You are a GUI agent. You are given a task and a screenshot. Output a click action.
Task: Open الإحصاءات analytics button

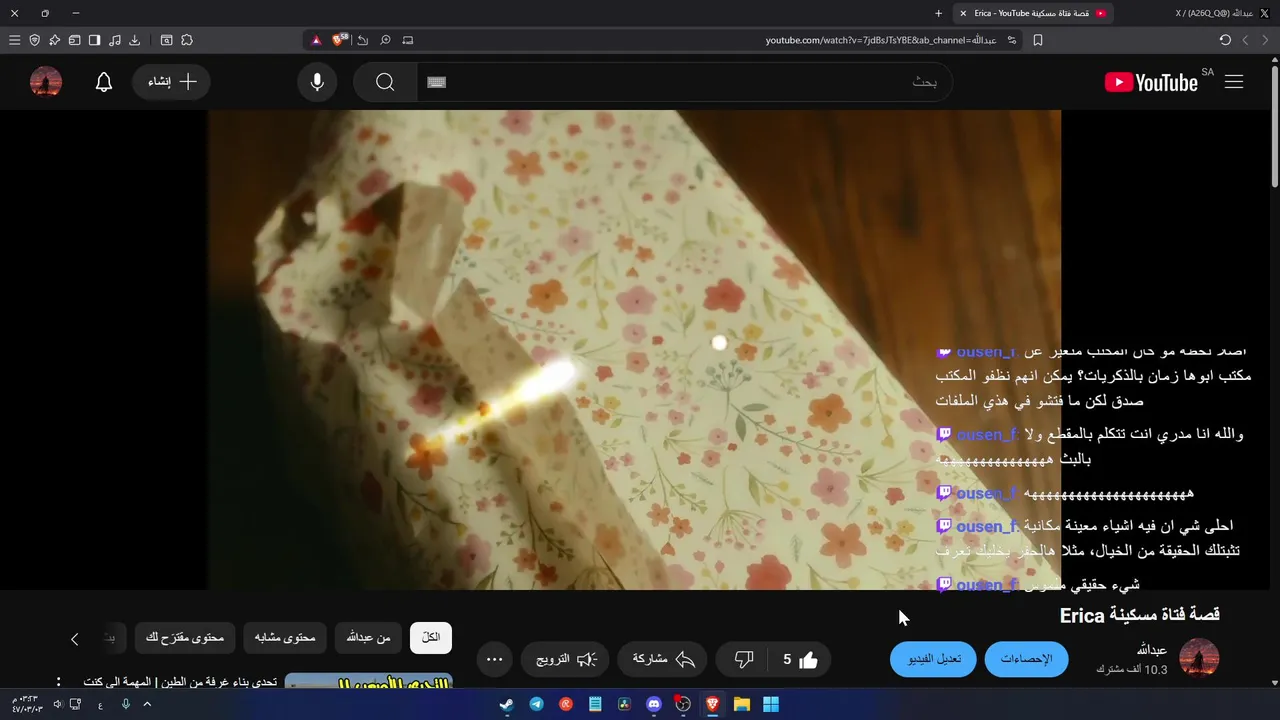(x=1026, y=659)
